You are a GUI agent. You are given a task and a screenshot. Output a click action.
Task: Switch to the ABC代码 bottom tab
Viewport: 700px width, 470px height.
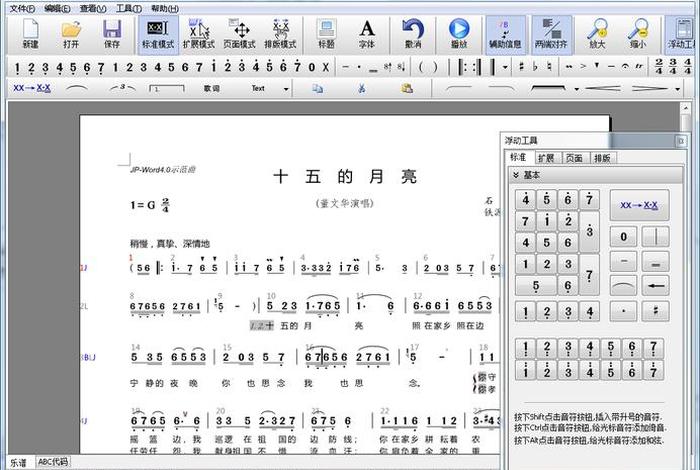tap(53, 462)
